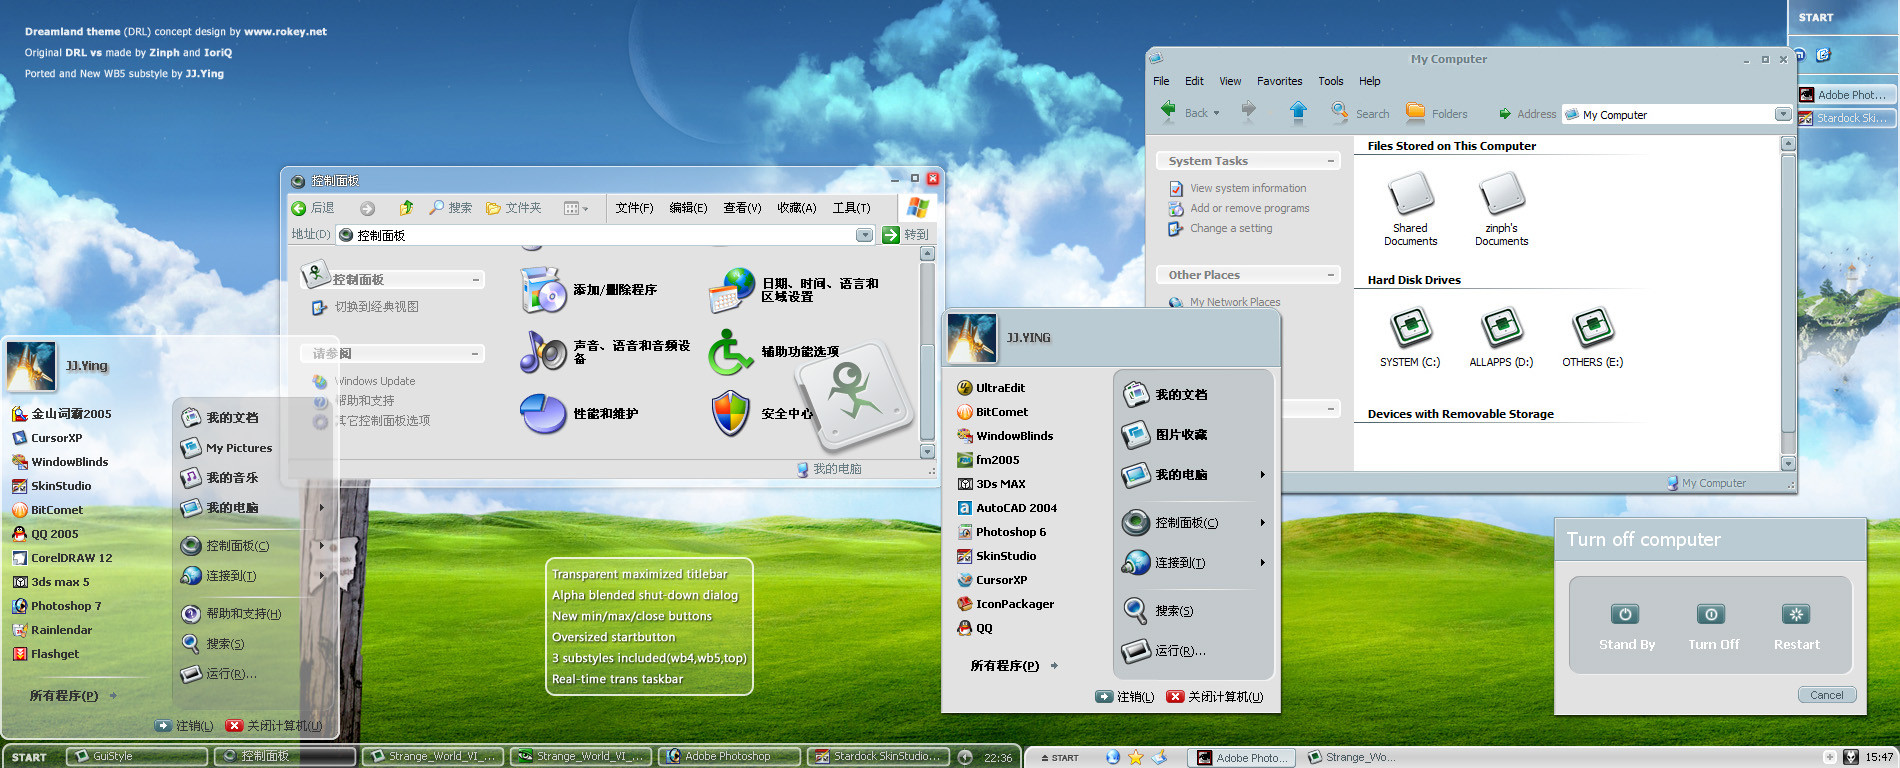The height and width of the screenshot is (768, 1900).
Task: Expand the 控制面板 address bar dropdown
Action: coord(865,235)
